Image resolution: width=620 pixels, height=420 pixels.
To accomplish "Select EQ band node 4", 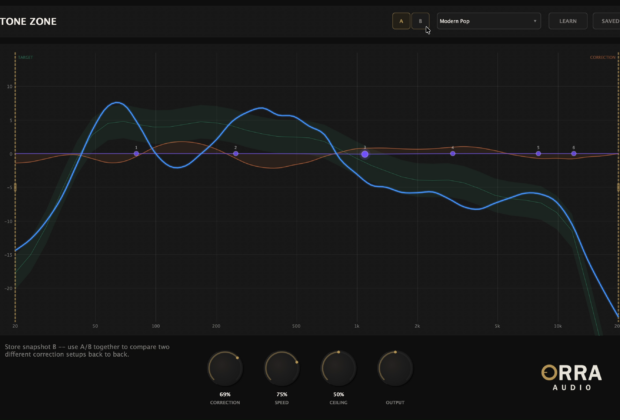I will (452, 153).
